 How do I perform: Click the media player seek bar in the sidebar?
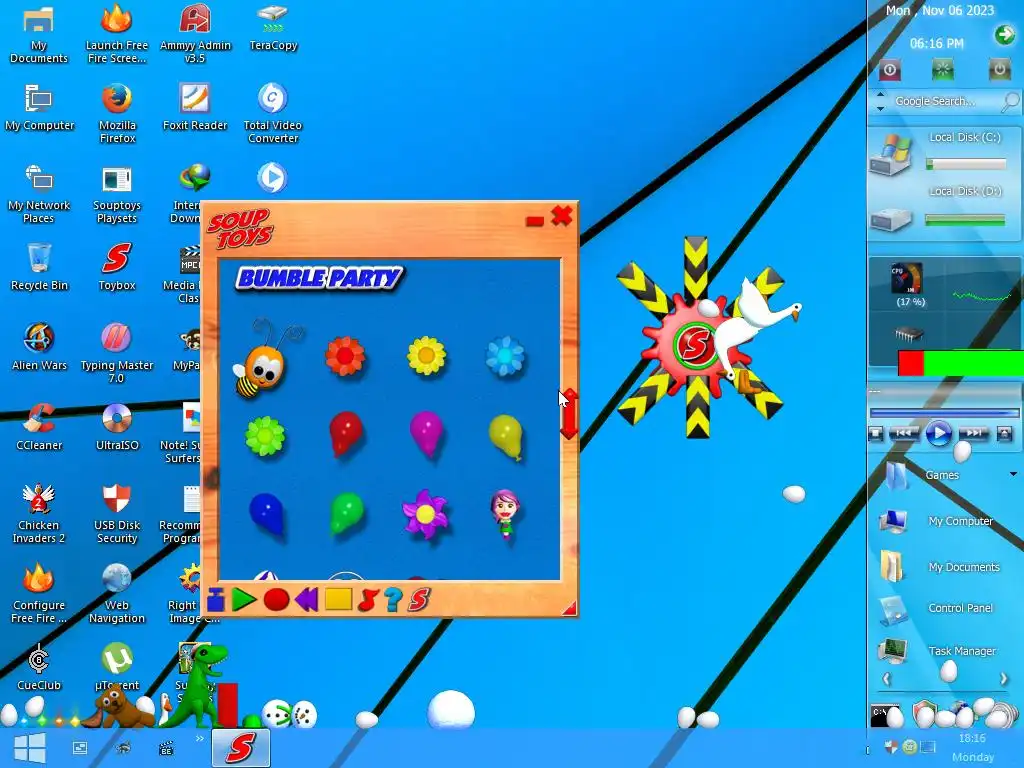(x=944, y=413)
